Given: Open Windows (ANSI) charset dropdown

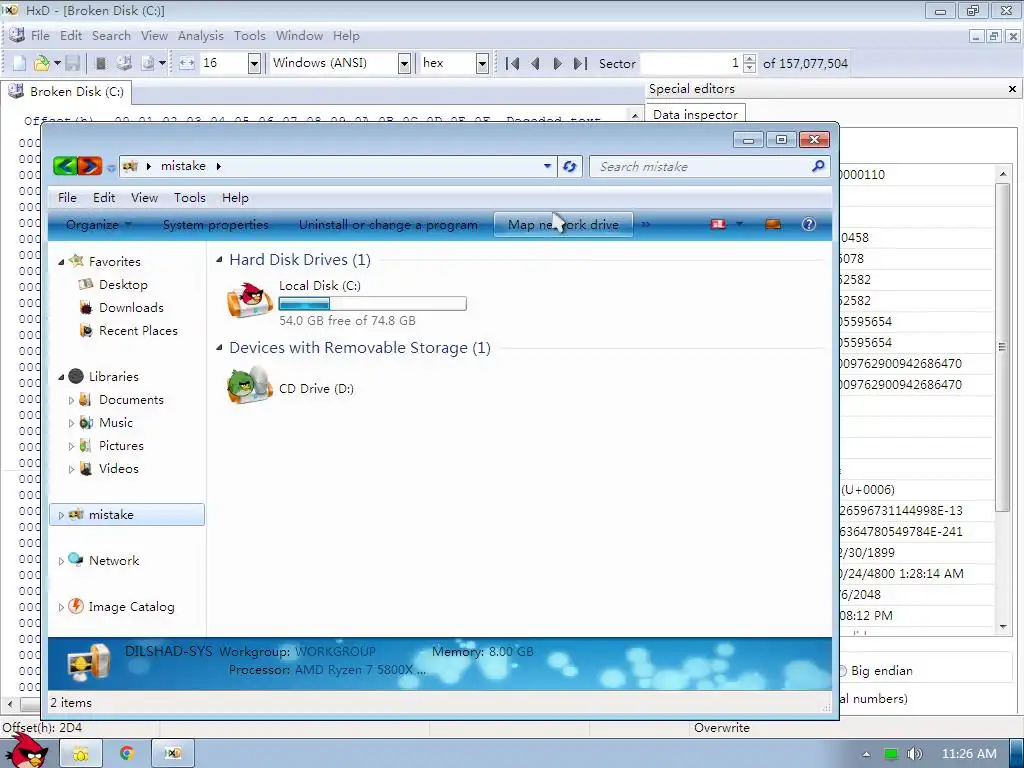Looking at the screenshot, I should coord(404,63).
